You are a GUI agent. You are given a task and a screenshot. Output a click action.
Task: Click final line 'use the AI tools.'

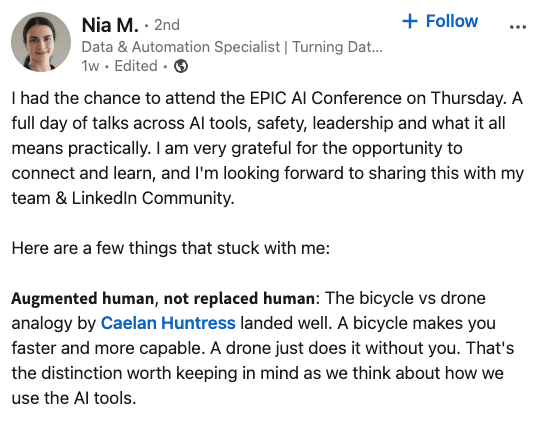74,398
